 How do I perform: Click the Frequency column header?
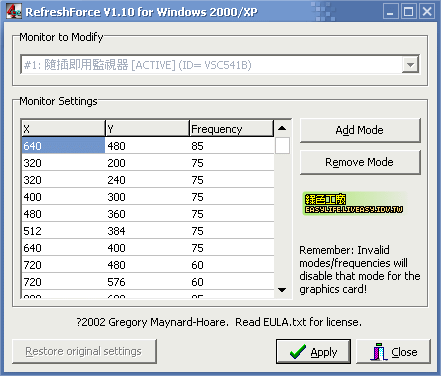tap(232, 129)
